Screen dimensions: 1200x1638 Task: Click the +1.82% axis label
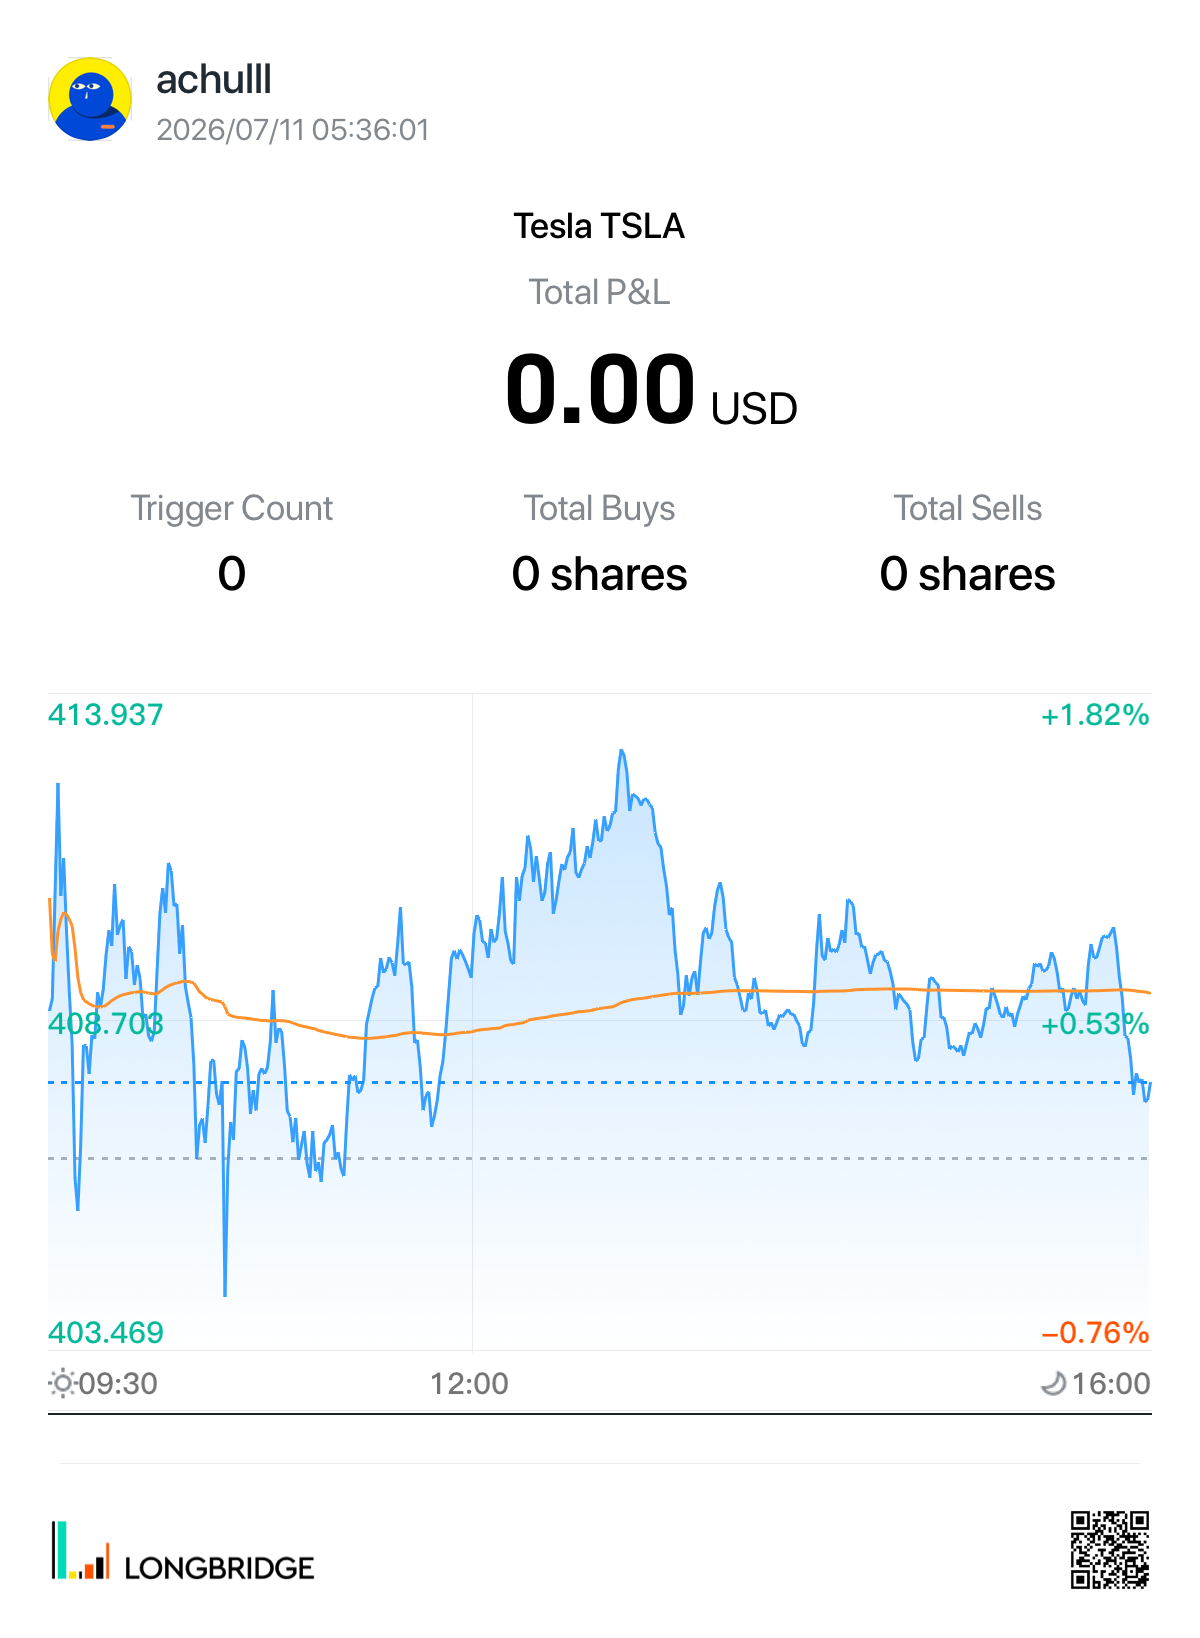[x=1095, y=715]
